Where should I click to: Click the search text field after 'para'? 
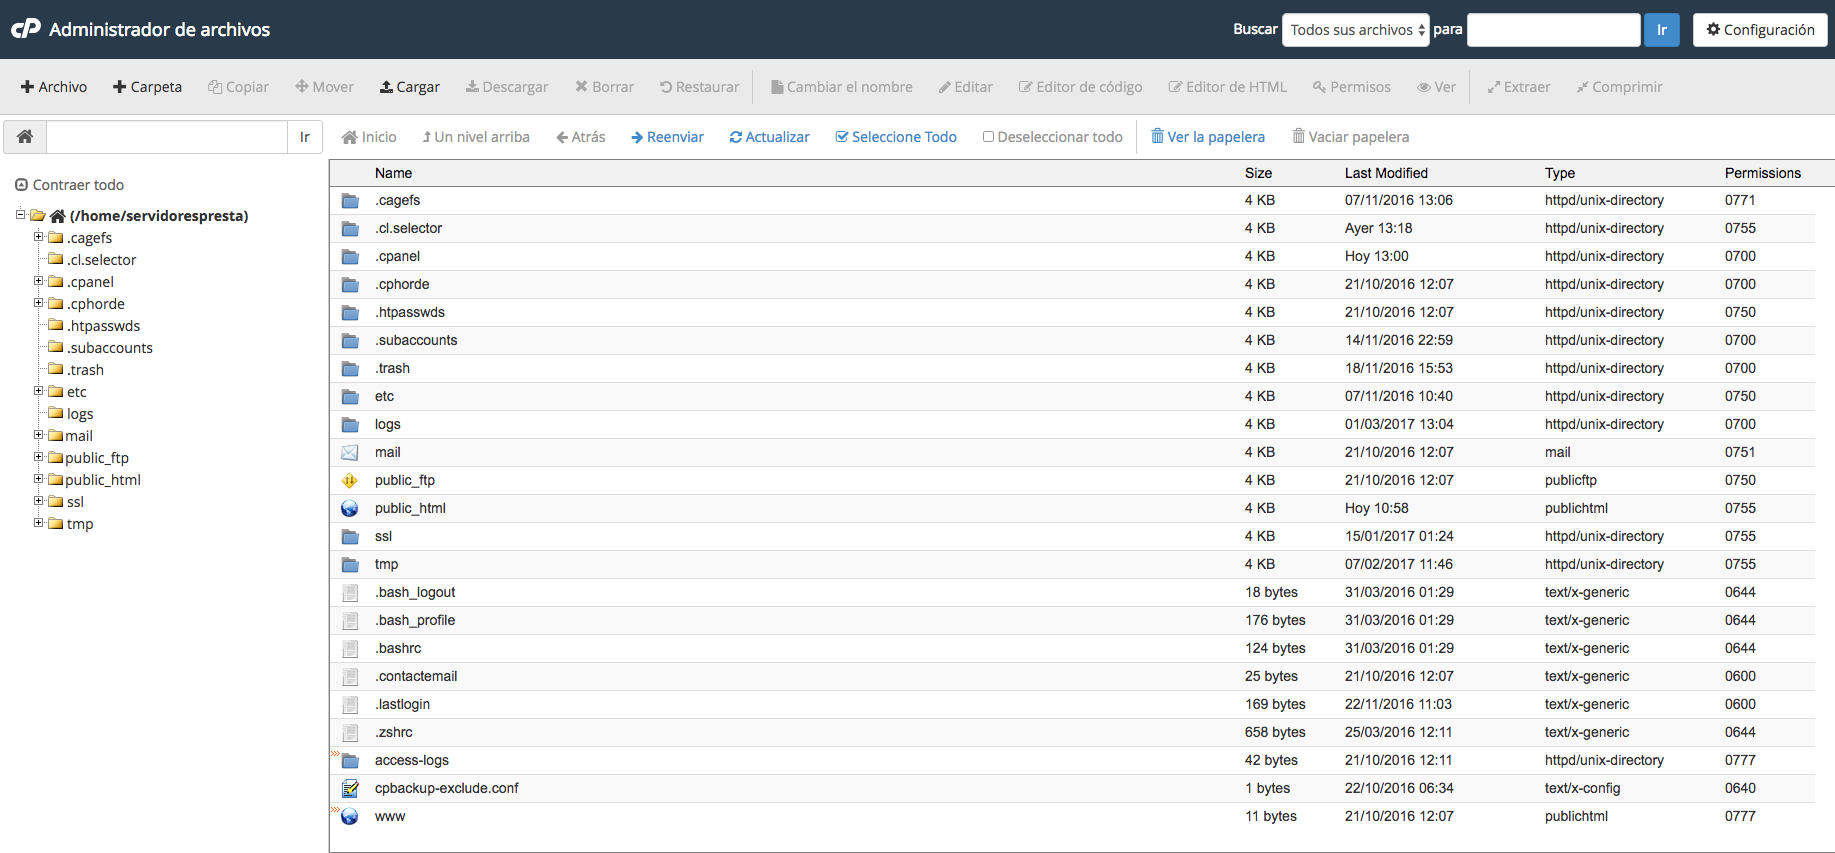[x=1552, y=30]
